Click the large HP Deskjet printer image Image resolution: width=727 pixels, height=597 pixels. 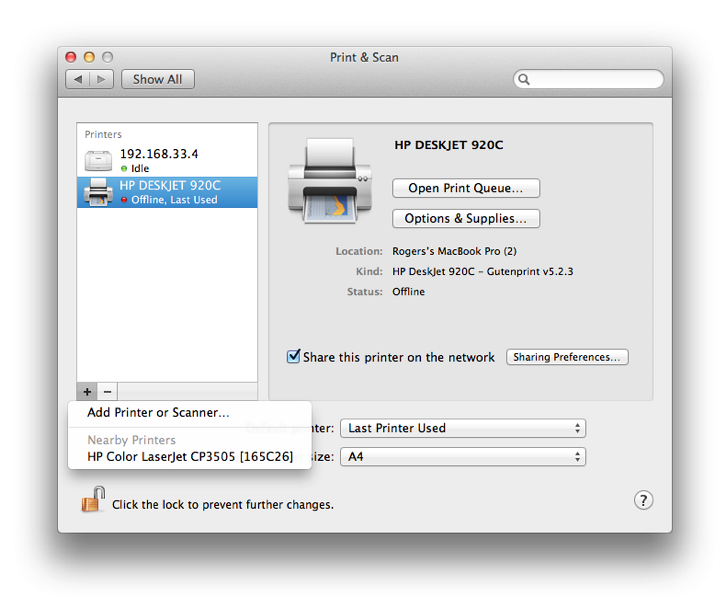point(330,182)
